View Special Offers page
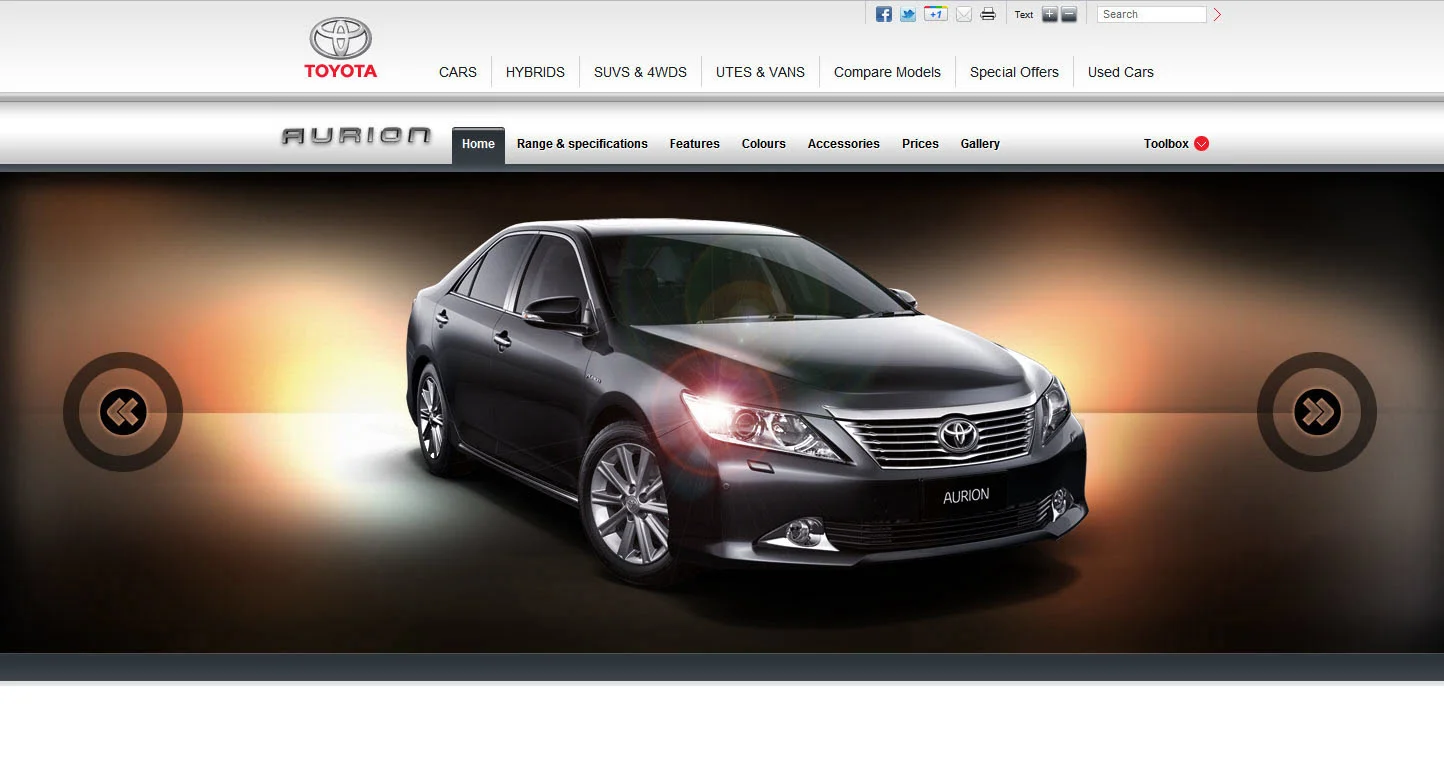Screen dimensions: 1444x773 point(1014,72)
